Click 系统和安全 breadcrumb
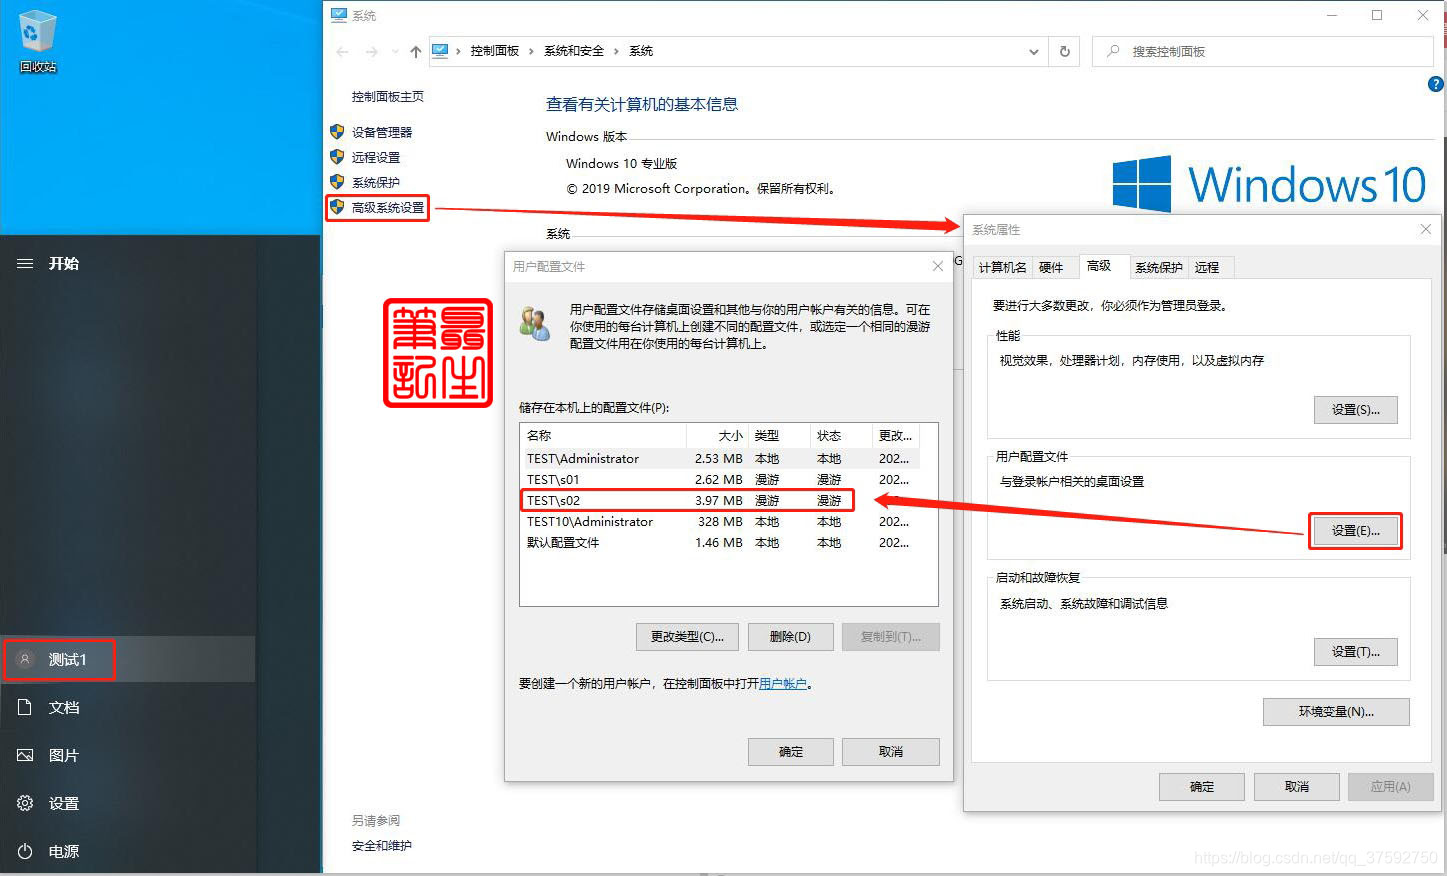The height and width of the screenshot is (876, 1447). [573, 51]
